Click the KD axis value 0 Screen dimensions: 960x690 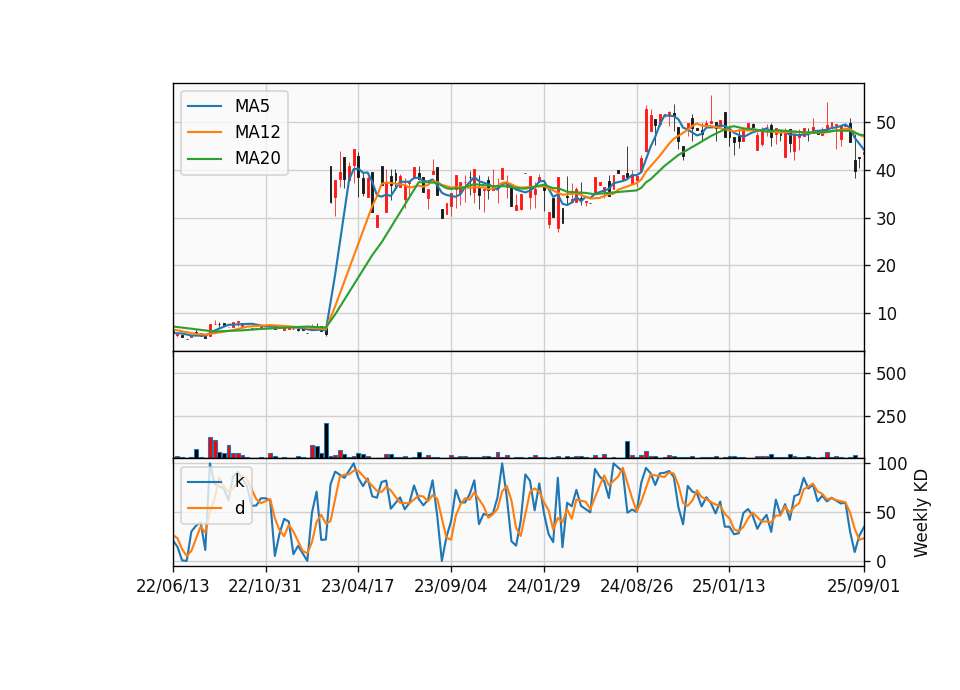[x=882, y=561]
